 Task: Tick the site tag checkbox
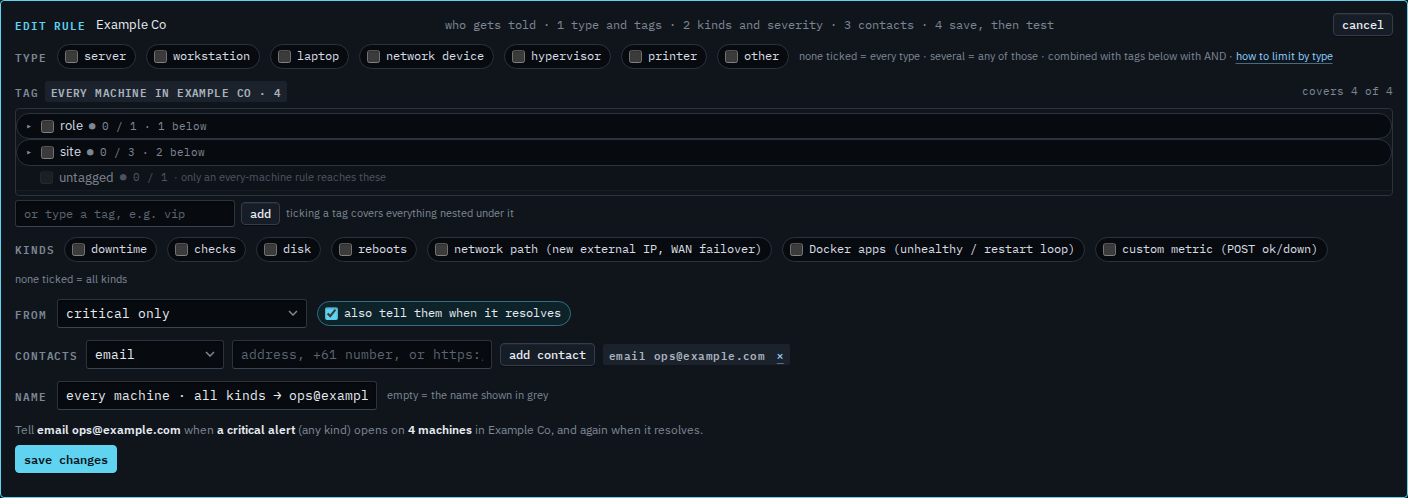click(x=47, y=152)
